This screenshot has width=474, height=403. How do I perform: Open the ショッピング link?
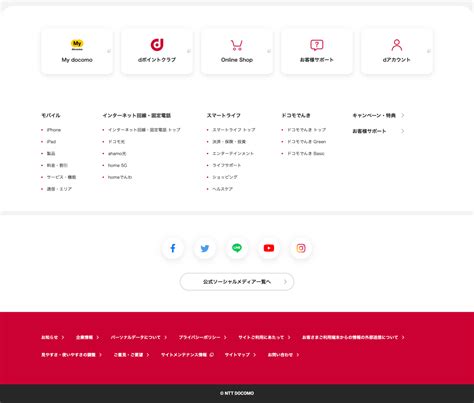[x=225, y=177]
